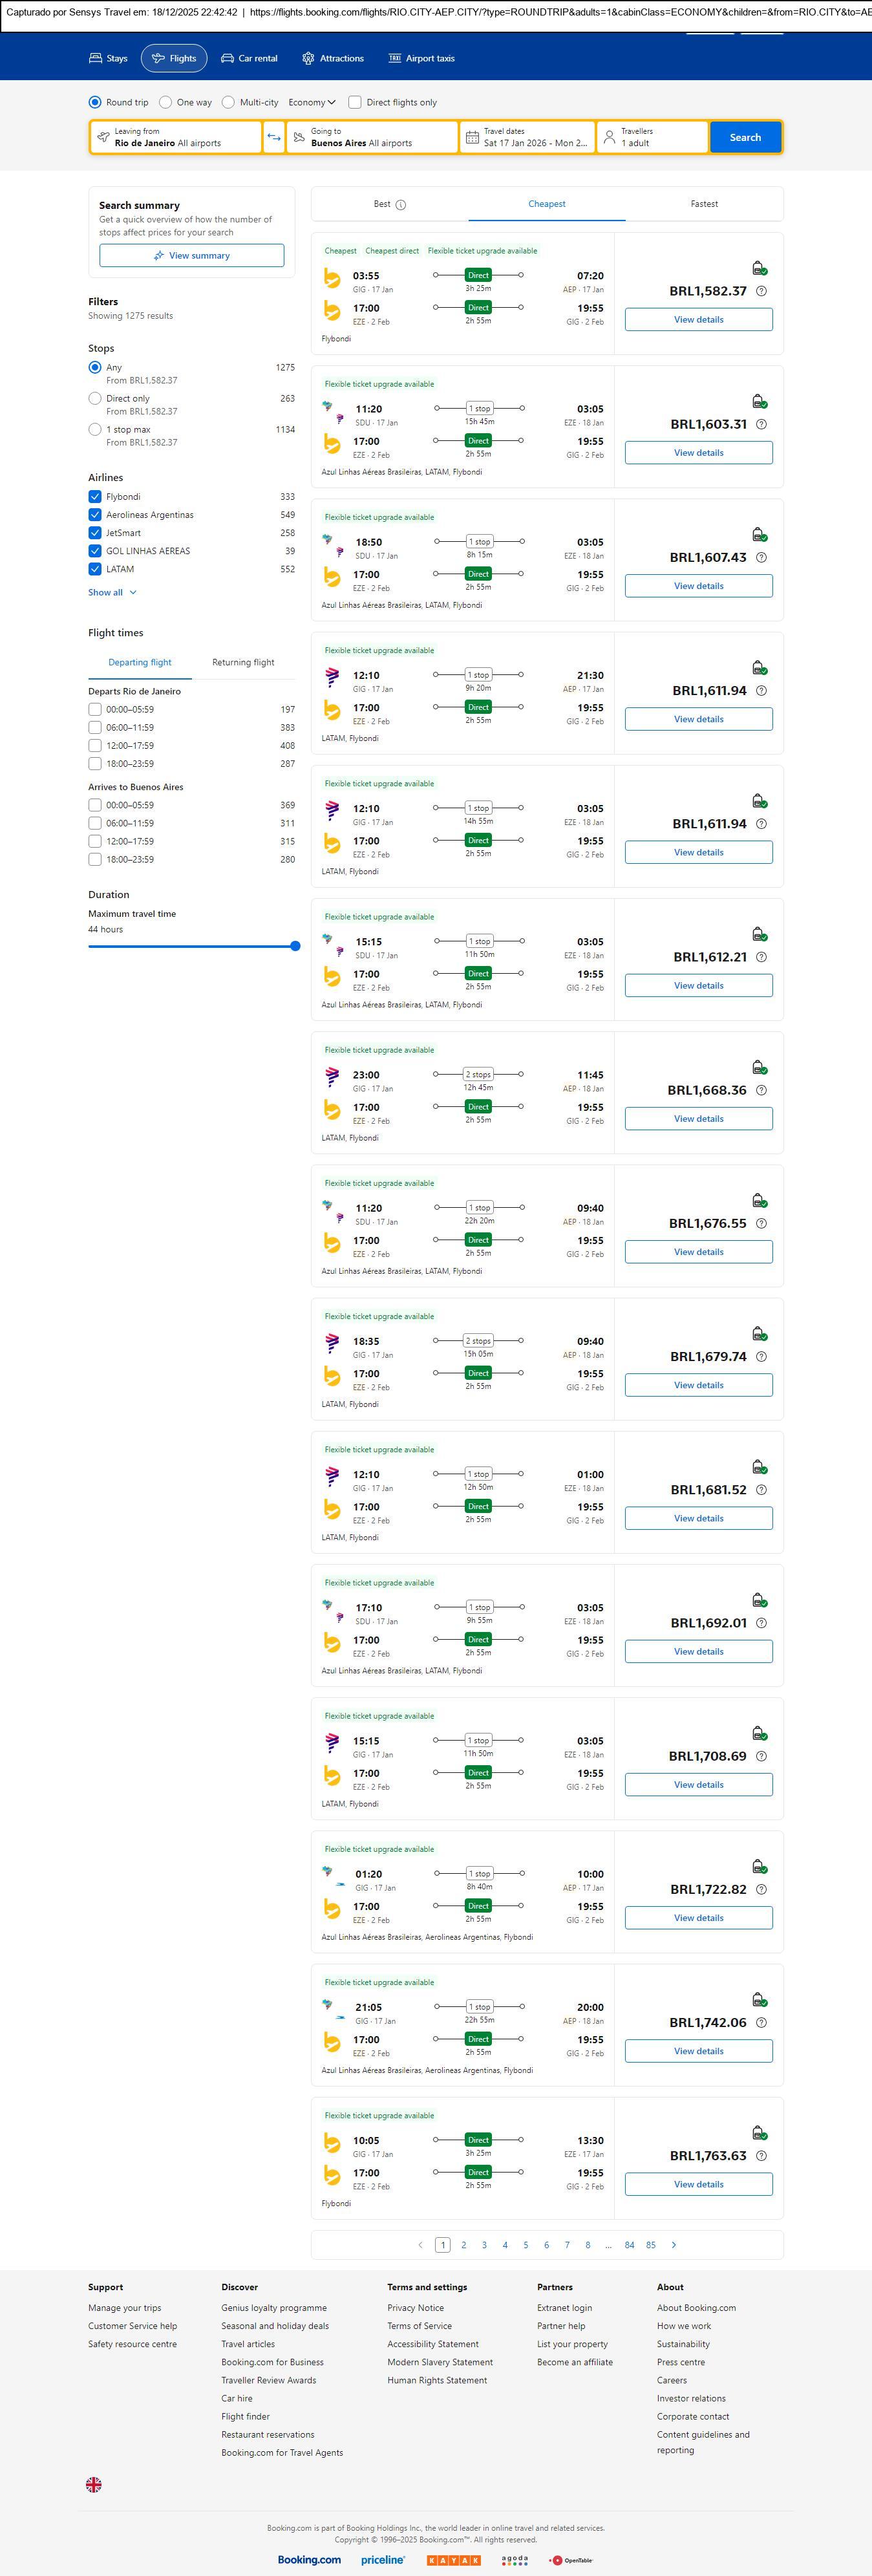Image resolution: width=872 pixels, height=2576 pixels.
Task: Enable the Direct flights only checkbox
Action: (355, 102)
